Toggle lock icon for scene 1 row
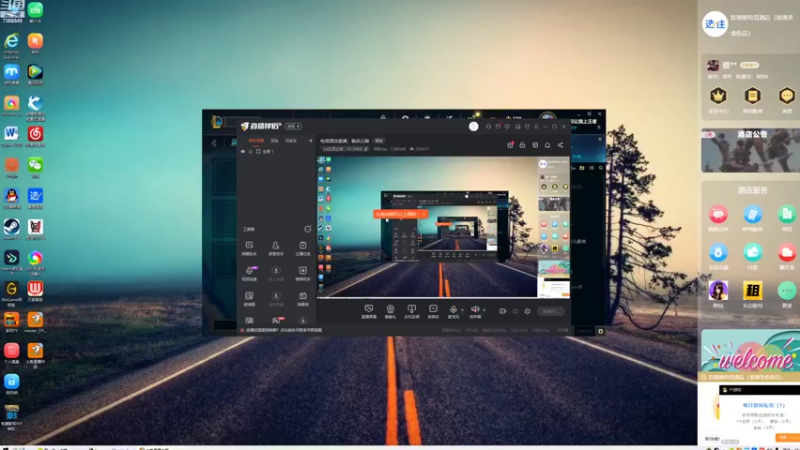 coord(251,152)
